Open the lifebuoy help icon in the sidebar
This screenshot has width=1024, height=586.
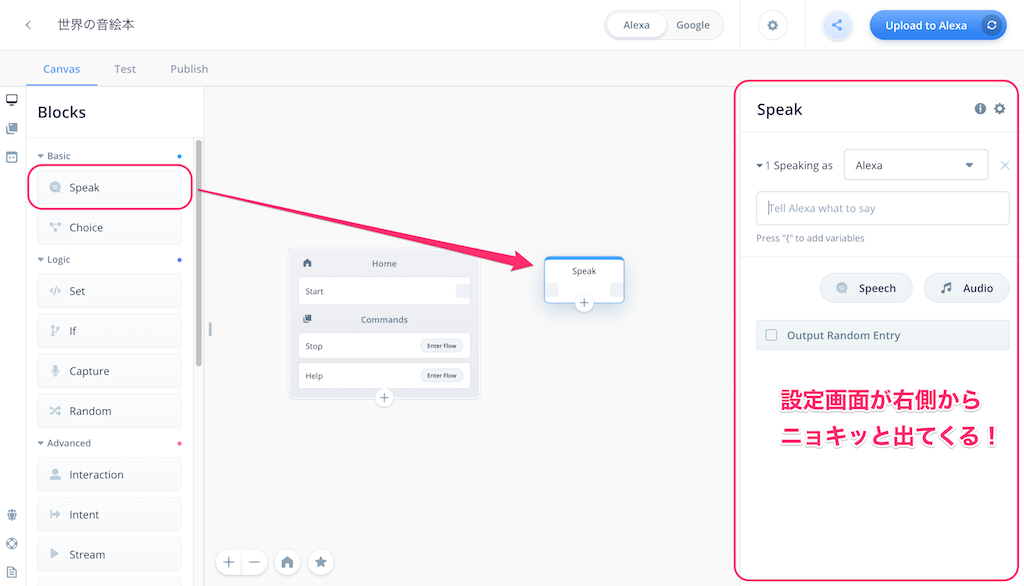[12, 544]
